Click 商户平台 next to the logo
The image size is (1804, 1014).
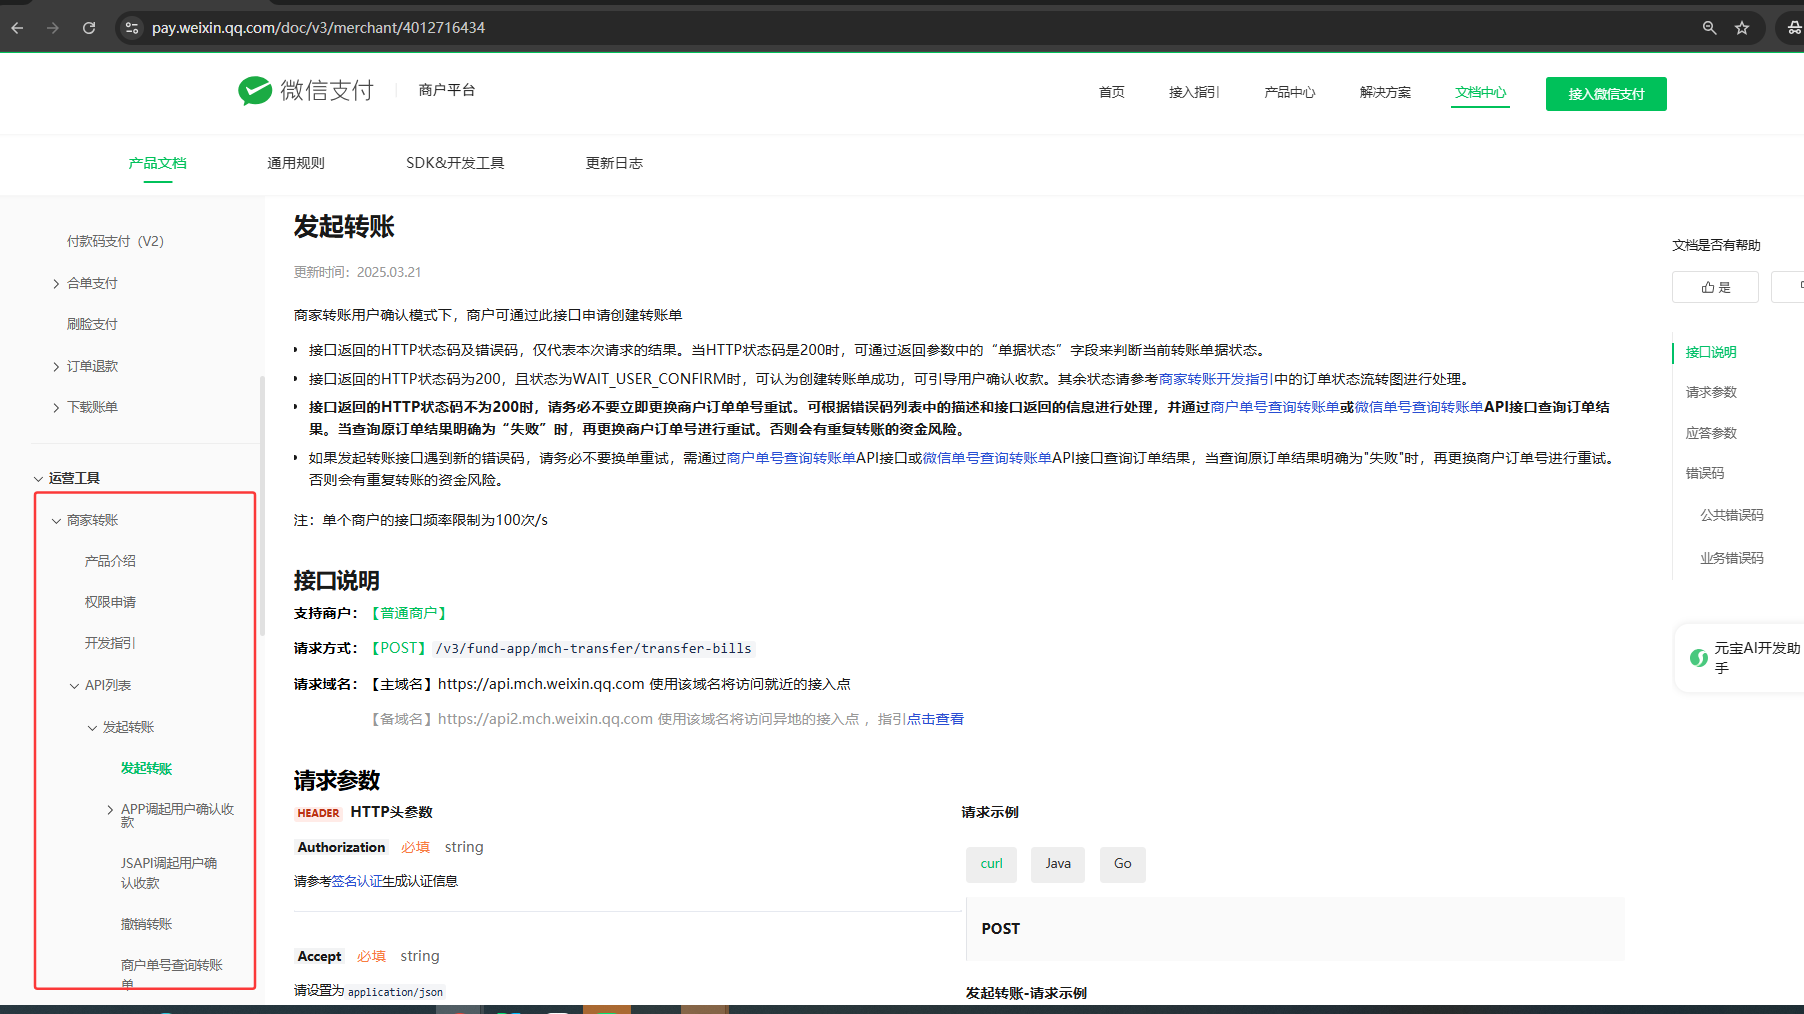click(447, 90)
